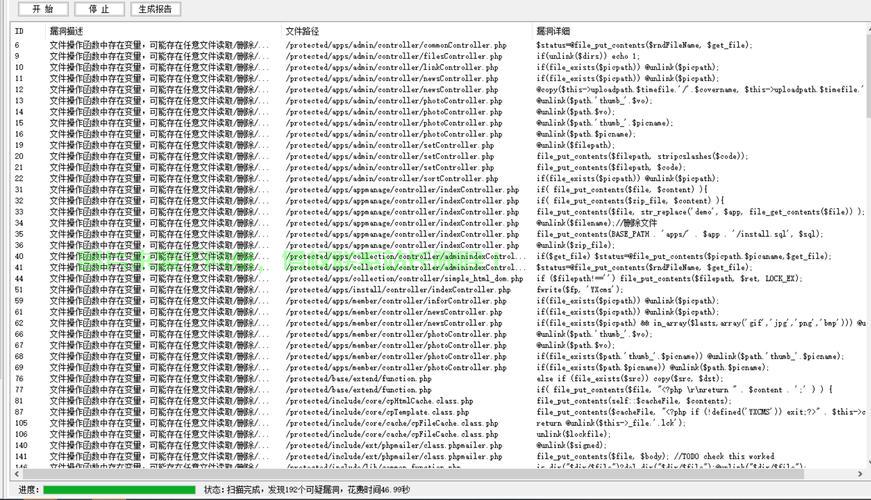
Task: Click the 停止 (stop) button
Action: 99,9
